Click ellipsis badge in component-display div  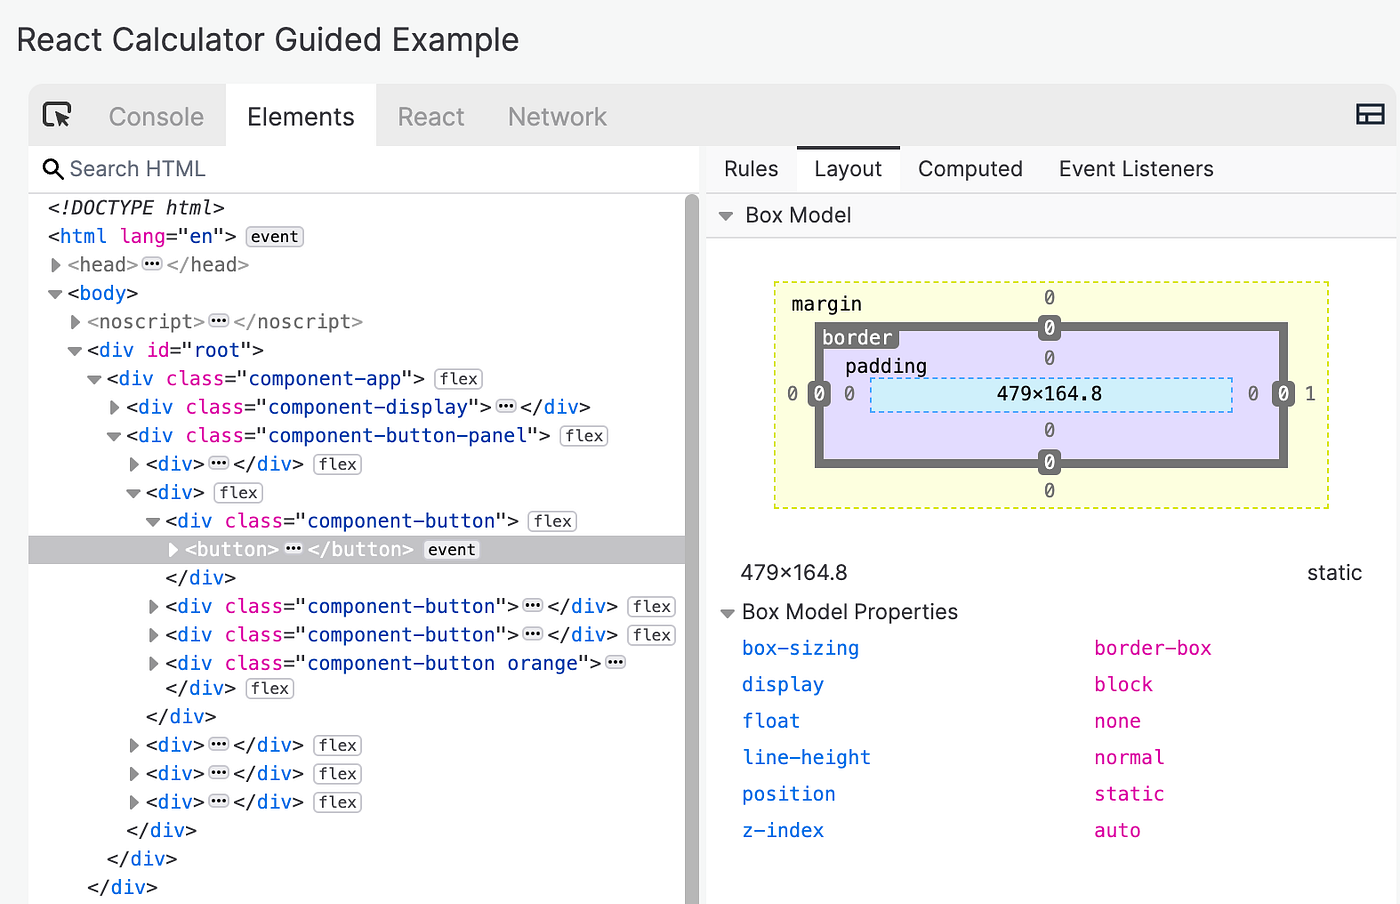coord(506,407)
